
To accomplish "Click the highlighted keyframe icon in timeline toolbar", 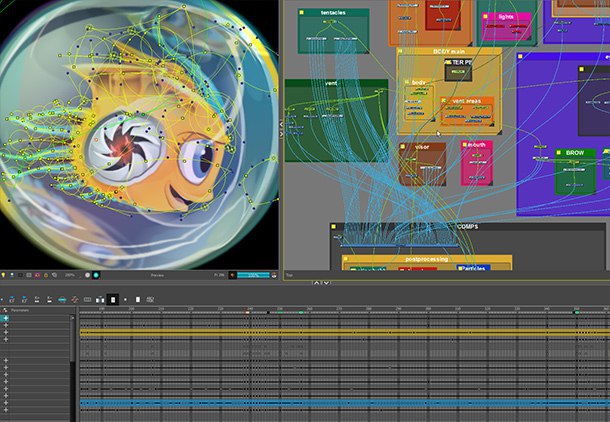I will coord(113,299).
